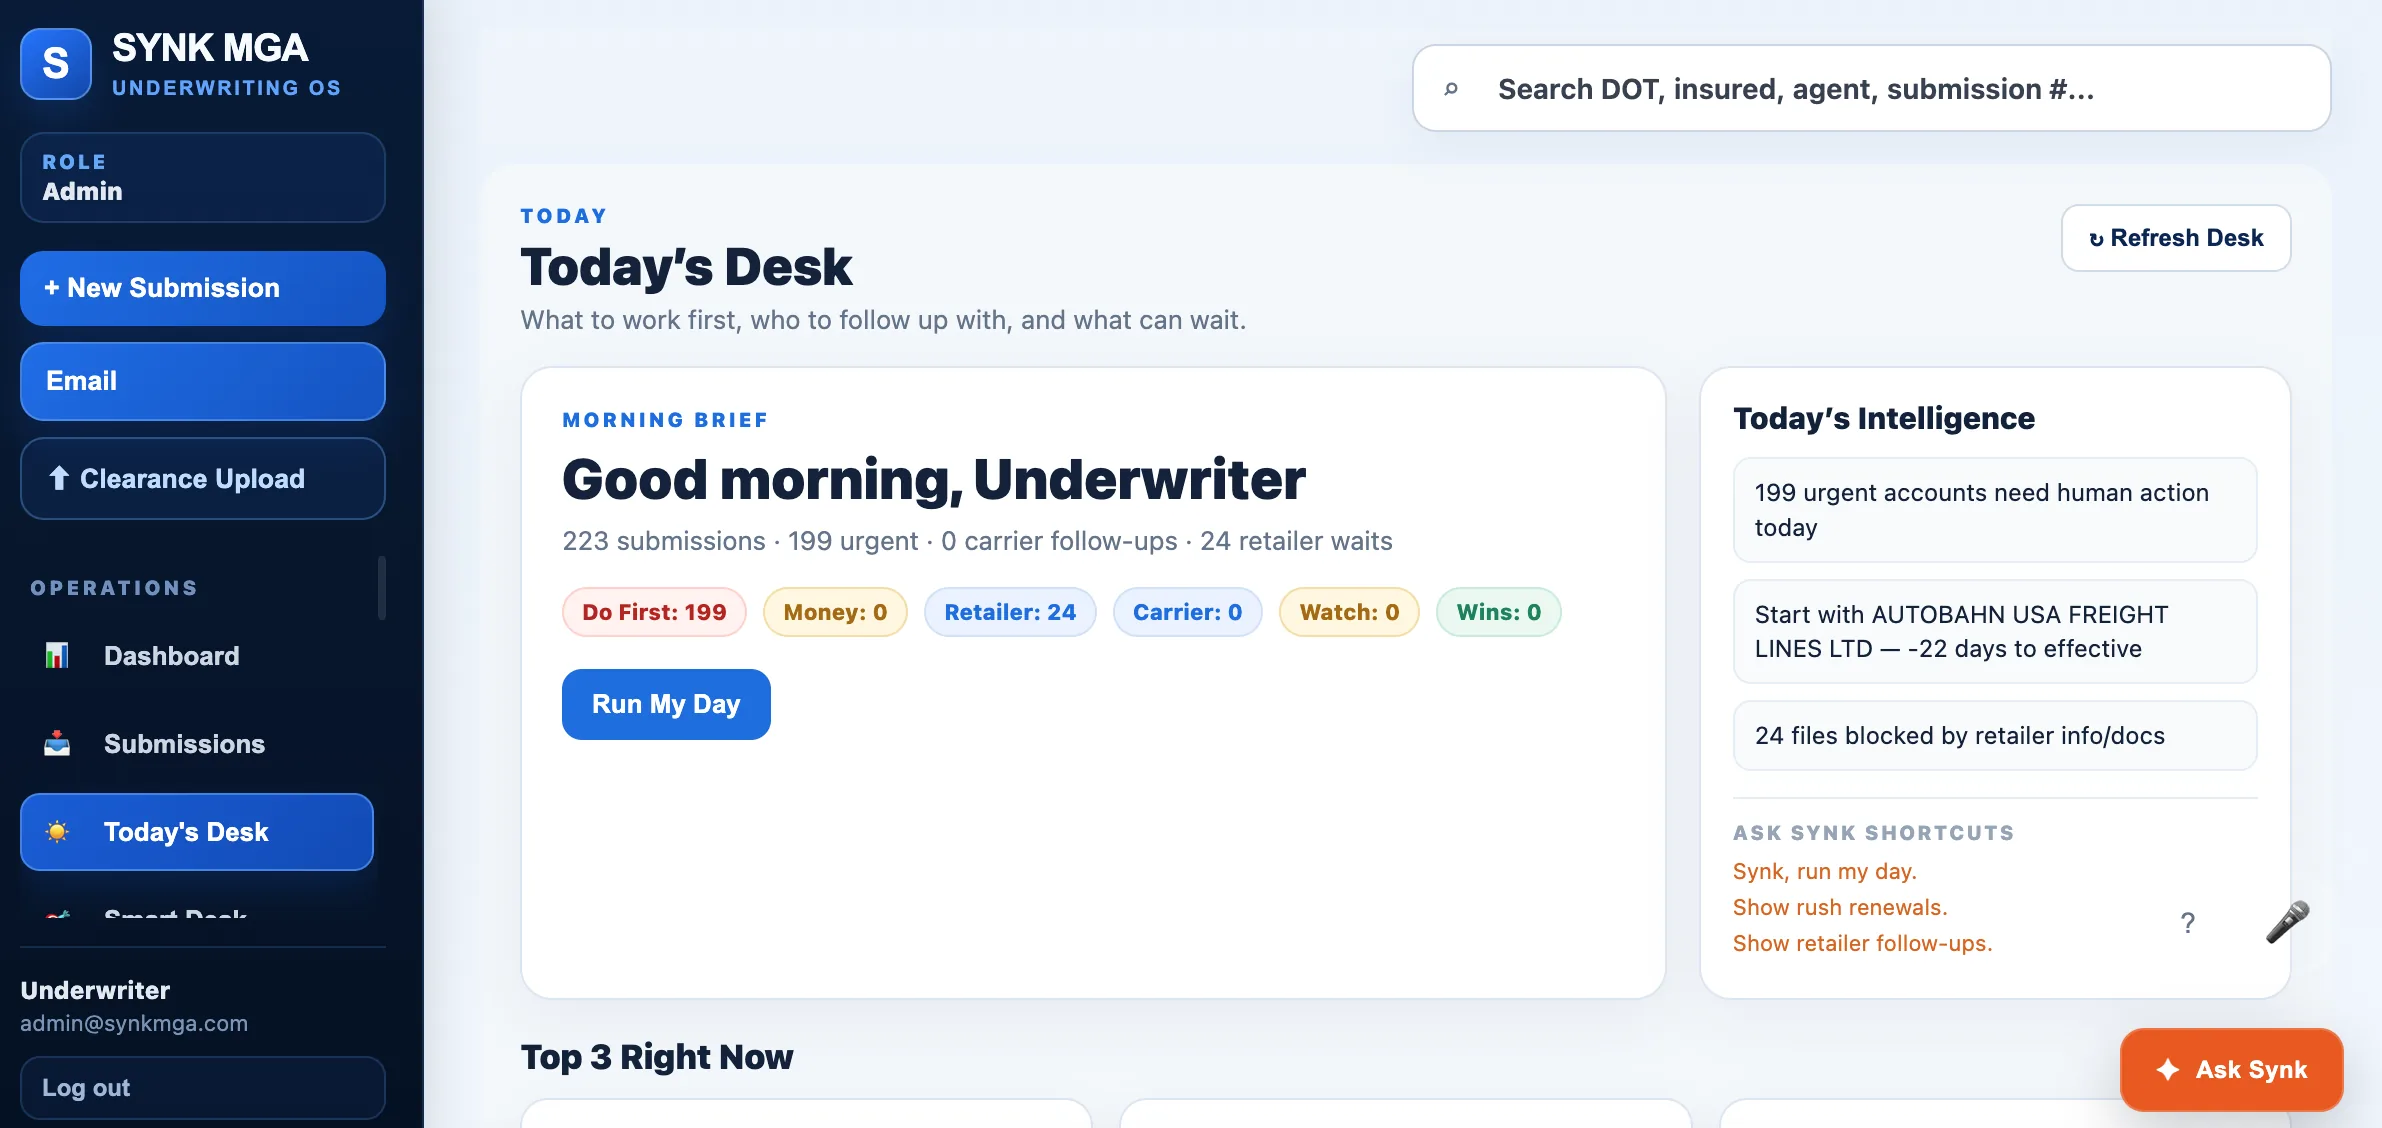Select the Today's Desk nav item
This screenshot has width=2382, height=1128.
[197, 832]
